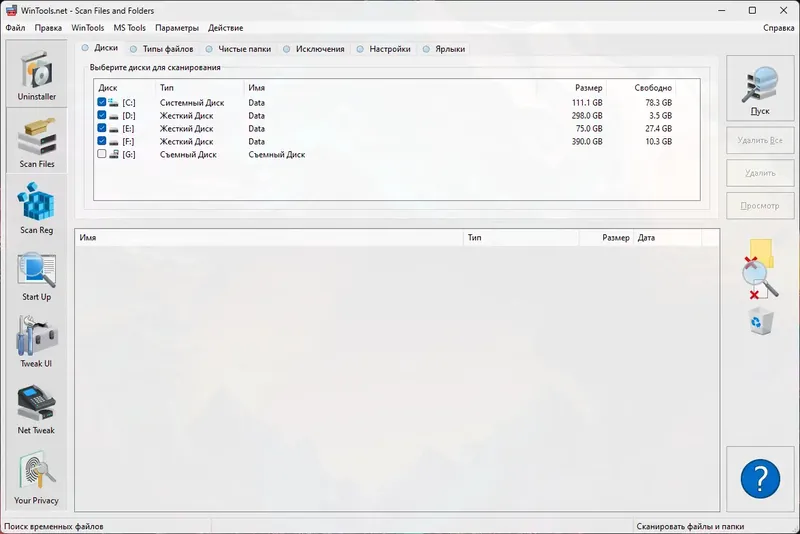The height and width of the screenshot is (534, 800).
Task: Sort results by the Дата column header
Action: tap(667, 238)
